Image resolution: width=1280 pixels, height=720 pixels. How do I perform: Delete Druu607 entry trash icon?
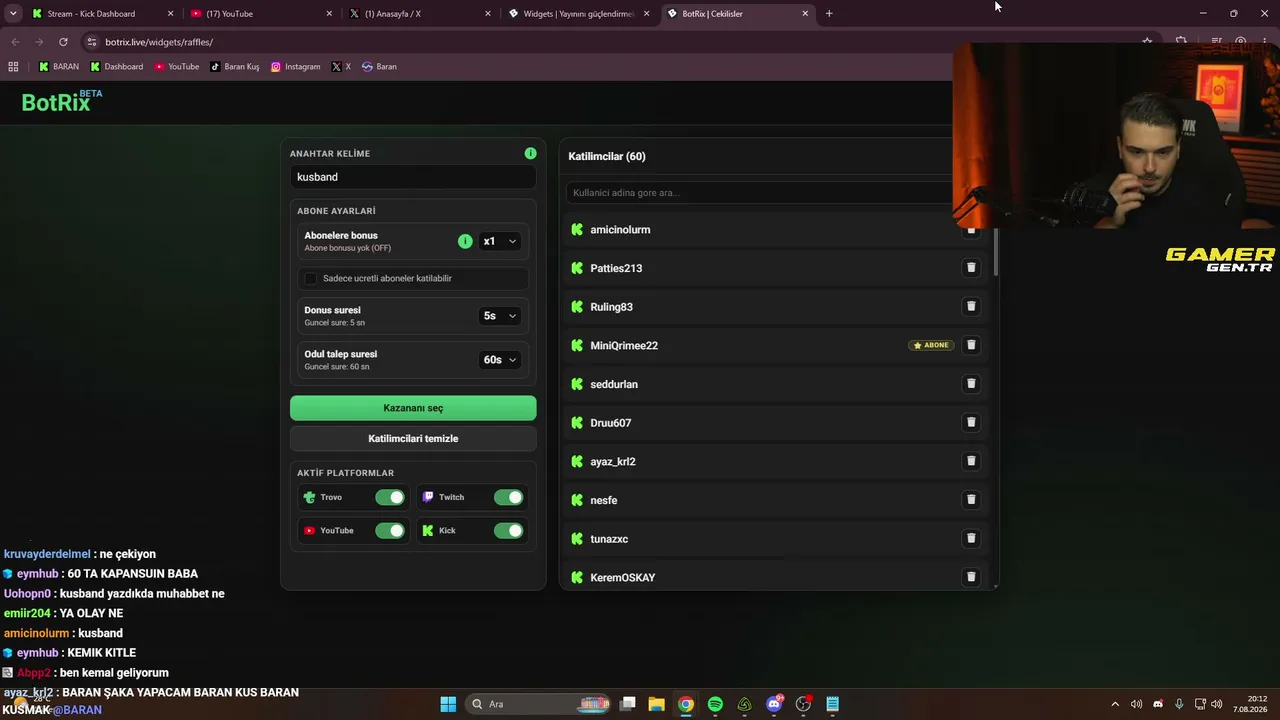tap(970, 423)
